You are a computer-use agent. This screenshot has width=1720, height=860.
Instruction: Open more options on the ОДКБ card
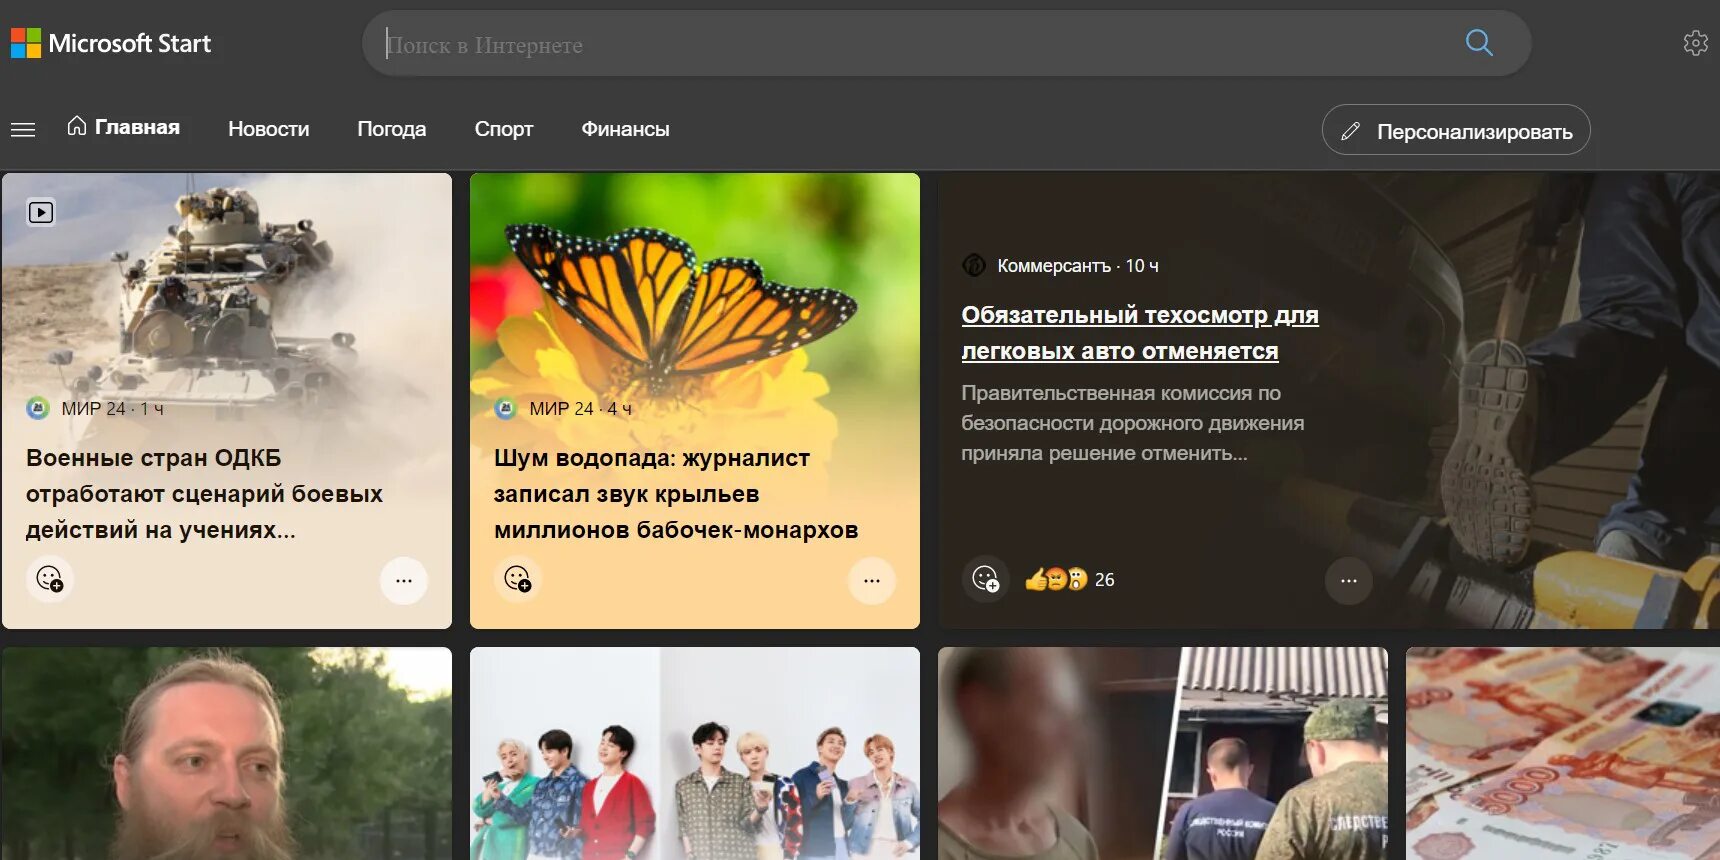[404, 581]
